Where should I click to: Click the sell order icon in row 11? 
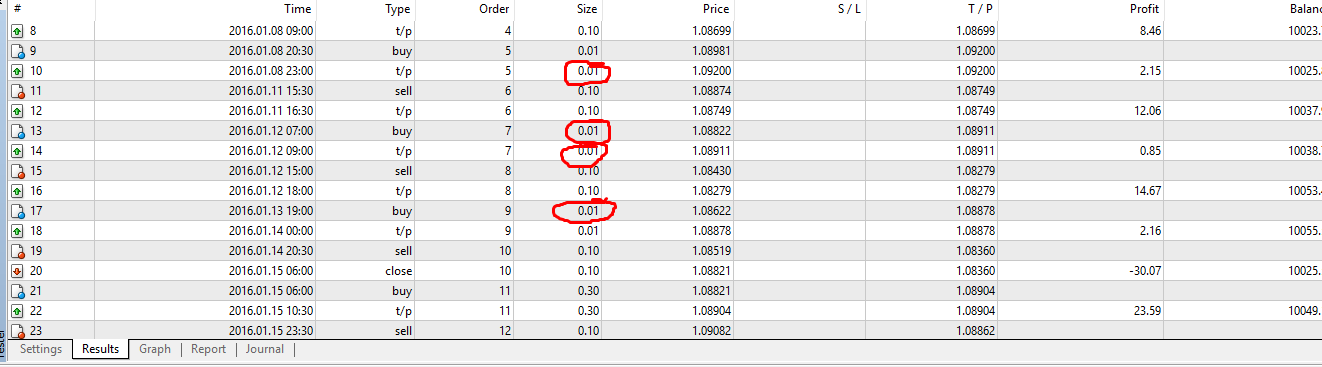[x=17, y=91]
